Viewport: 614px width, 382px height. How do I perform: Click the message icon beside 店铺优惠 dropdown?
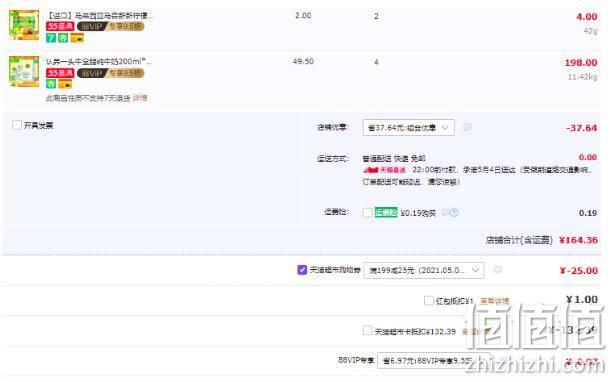coord(467,127)
